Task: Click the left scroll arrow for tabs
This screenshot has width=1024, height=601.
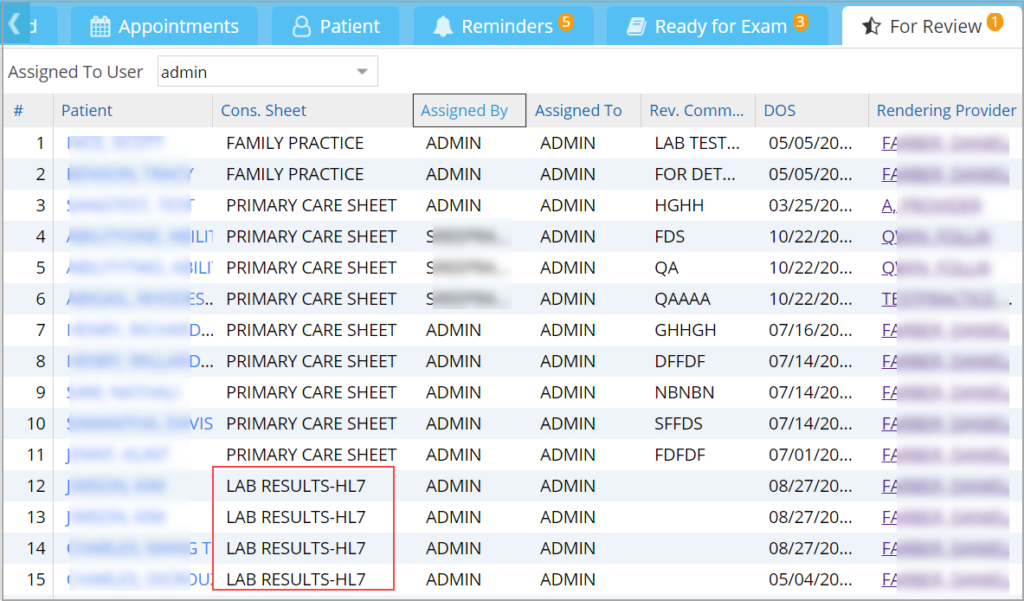Action: coord(16,22)
